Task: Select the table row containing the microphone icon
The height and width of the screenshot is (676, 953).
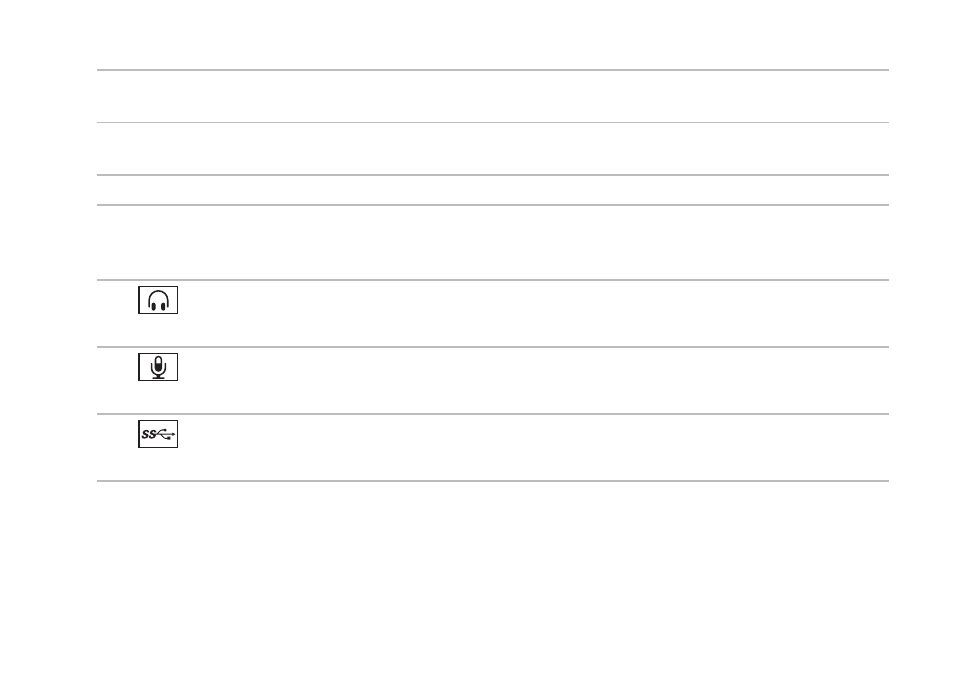Action: pyautogui.click(x=493, y=381)
